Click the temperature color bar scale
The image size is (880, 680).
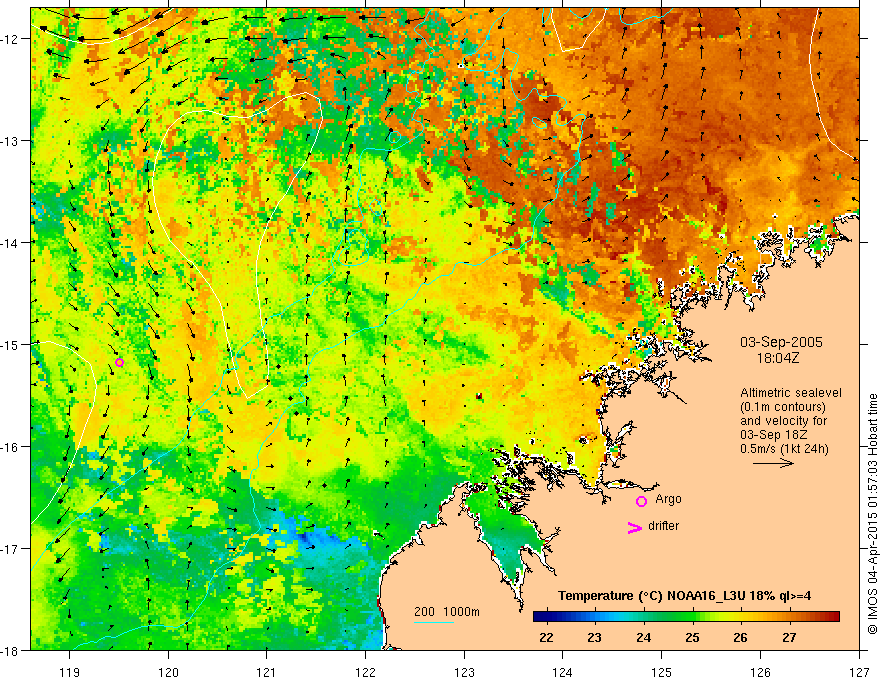[686, 617]
